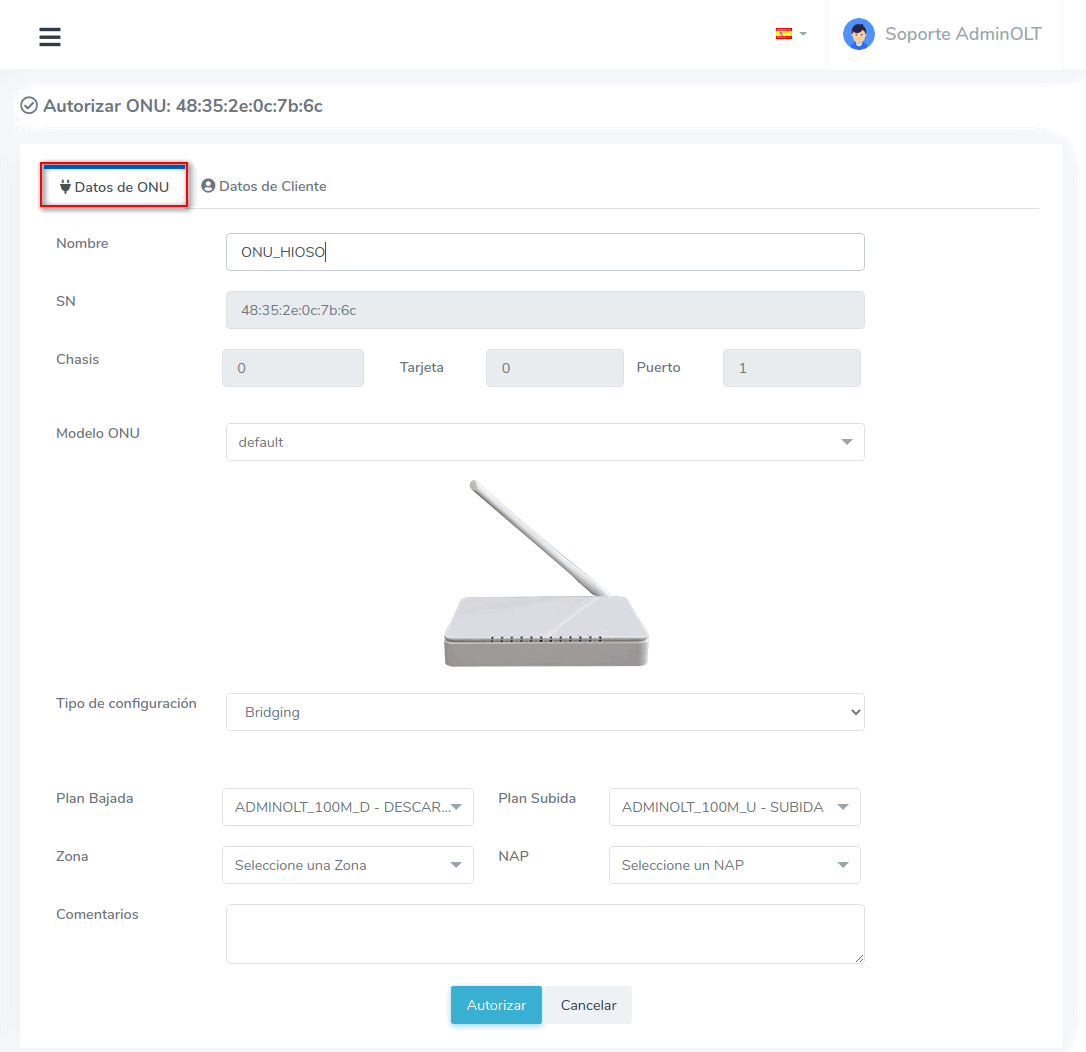The height and width of the screenshot is (1052, 1086).
Task: Click the plug icon on Datos de ONU
Action: tap(65, 187)
